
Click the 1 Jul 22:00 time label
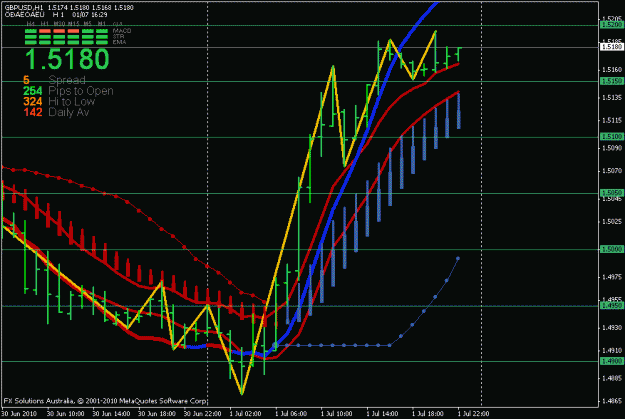473,414
